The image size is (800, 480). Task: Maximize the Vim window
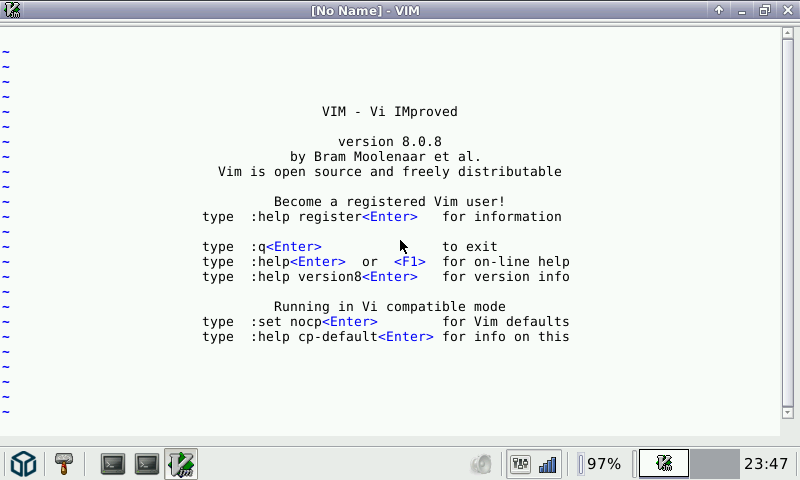click(764, 10)
